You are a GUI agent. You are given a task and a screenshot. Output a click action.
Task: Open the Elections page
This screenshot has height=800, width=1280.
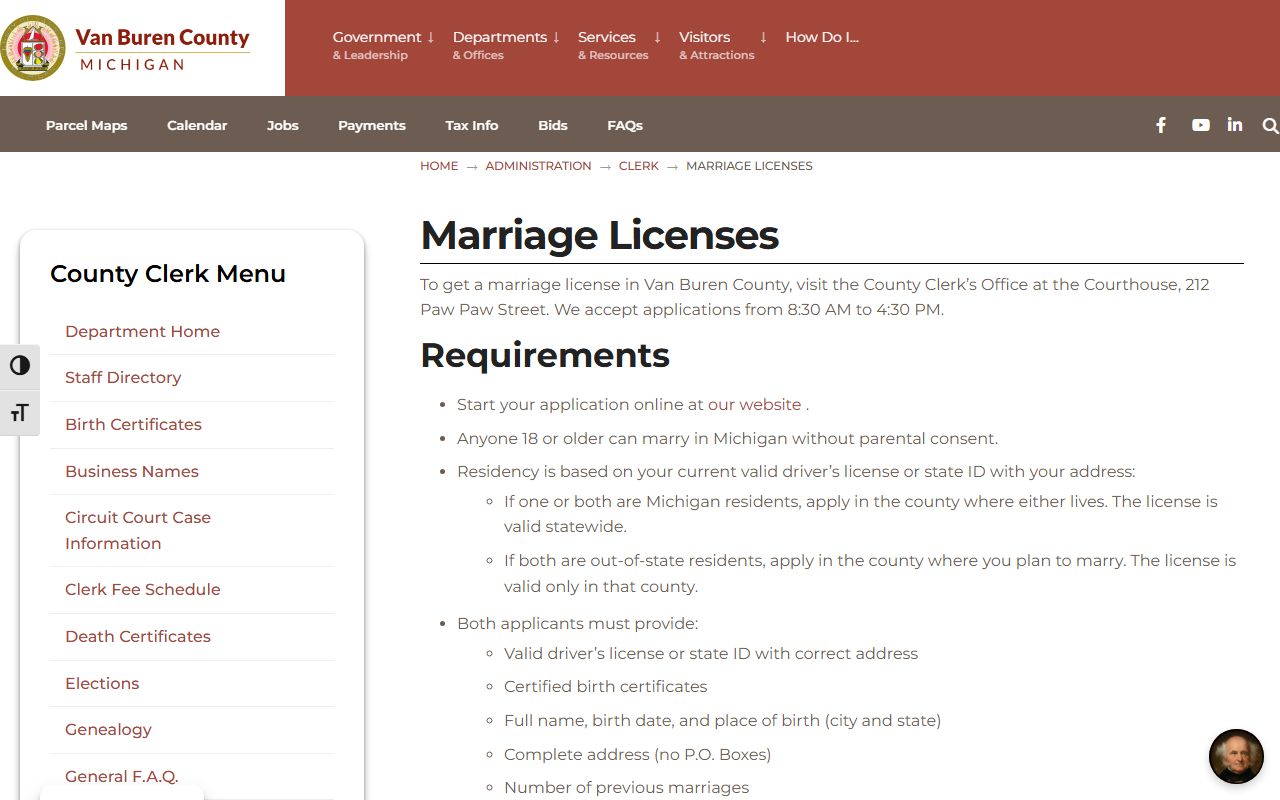click(102, 683)
